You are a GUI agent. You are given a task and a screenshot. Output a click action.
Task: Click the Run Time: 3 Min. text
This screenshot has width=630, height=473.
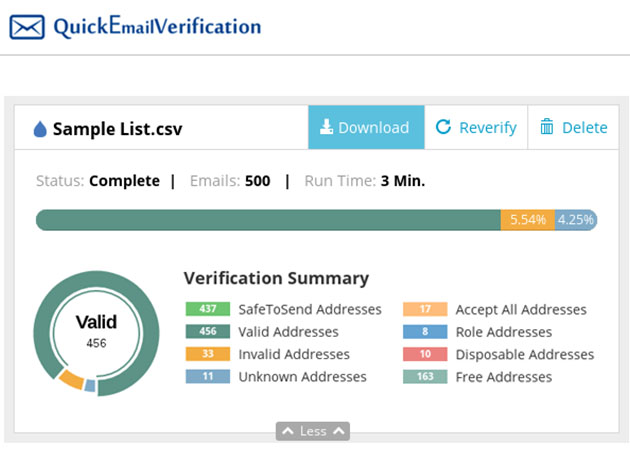point(365,181)
